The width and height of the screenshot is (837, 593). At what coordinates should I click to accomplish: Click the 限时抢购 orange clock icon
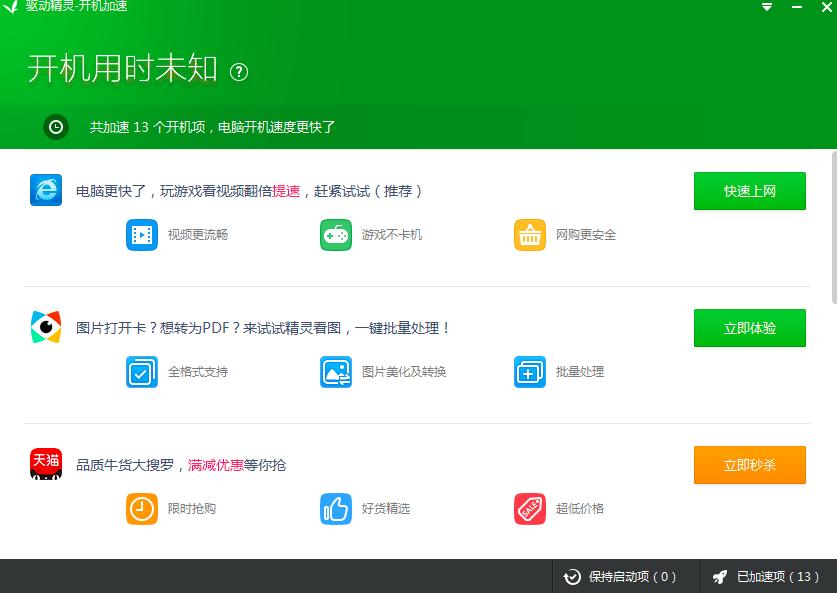coord(142,509)
